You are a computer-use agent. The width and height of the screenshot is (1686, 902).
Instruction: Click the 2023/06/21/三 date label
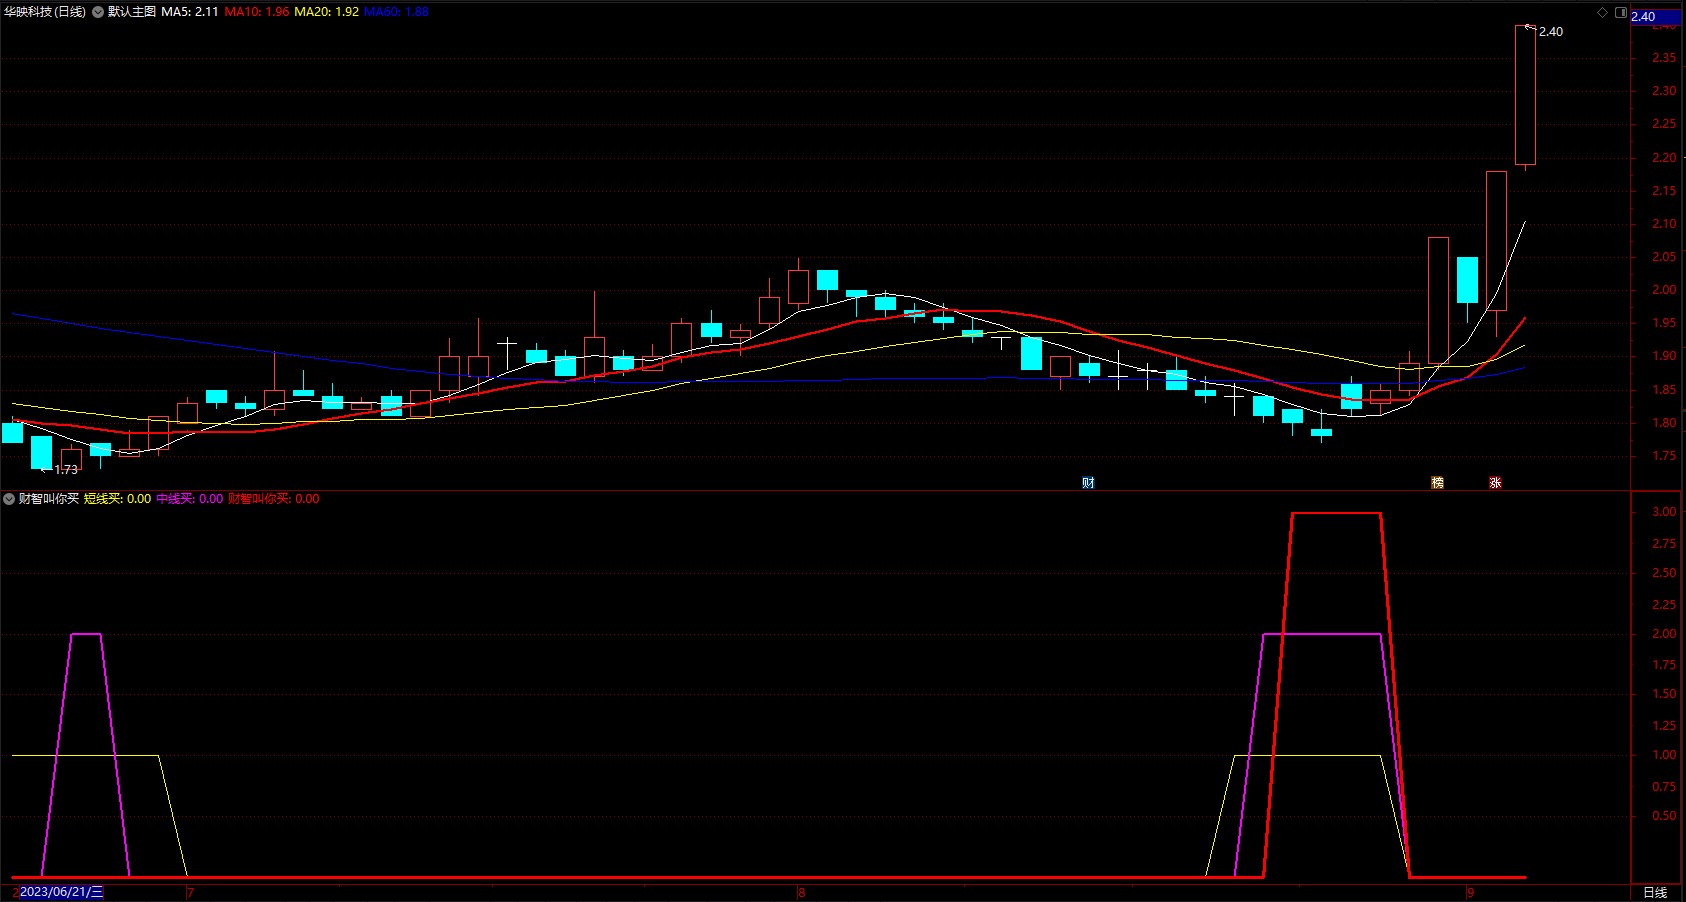pyautogui.click(x=61, y=892)
